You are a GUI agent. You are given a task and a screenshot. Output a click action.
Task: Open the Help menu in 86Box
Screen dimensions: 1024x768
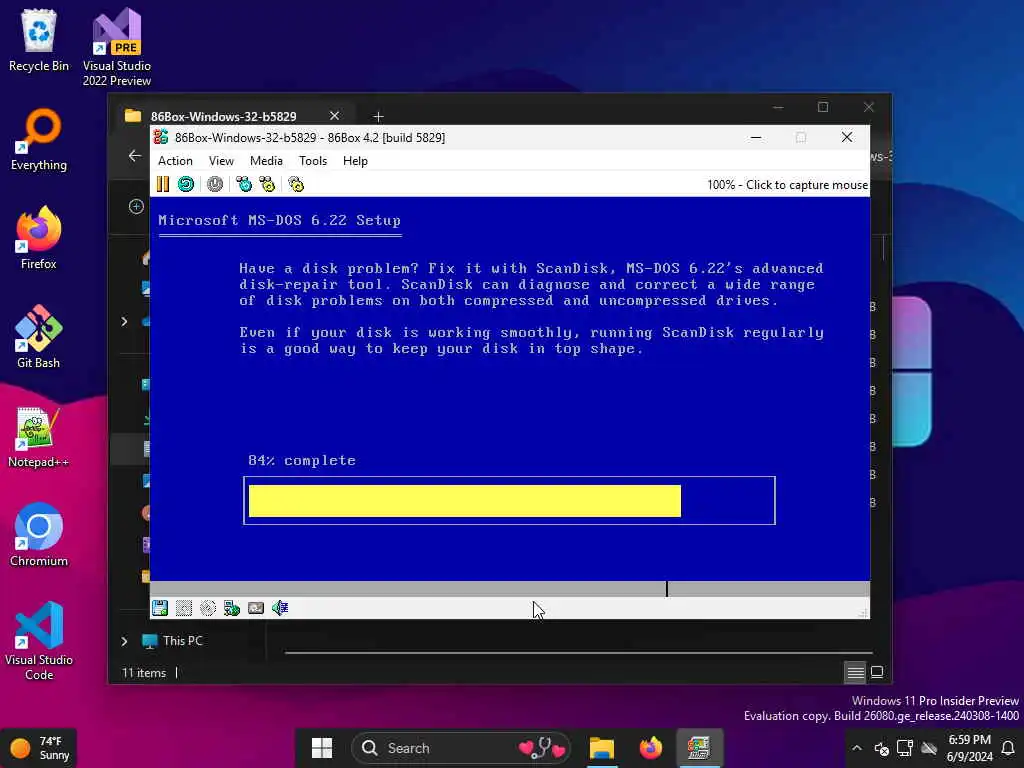tap(355, 161)
